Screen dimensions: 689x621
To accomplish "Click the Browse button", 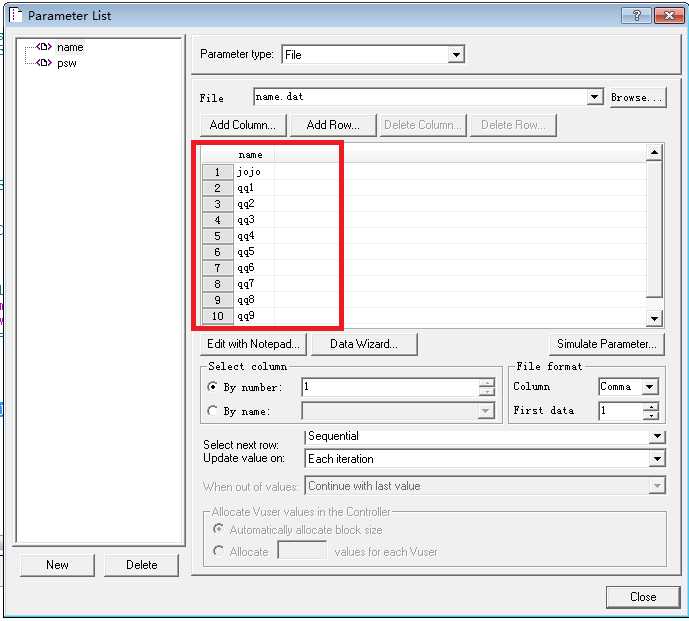I will 636,98.
